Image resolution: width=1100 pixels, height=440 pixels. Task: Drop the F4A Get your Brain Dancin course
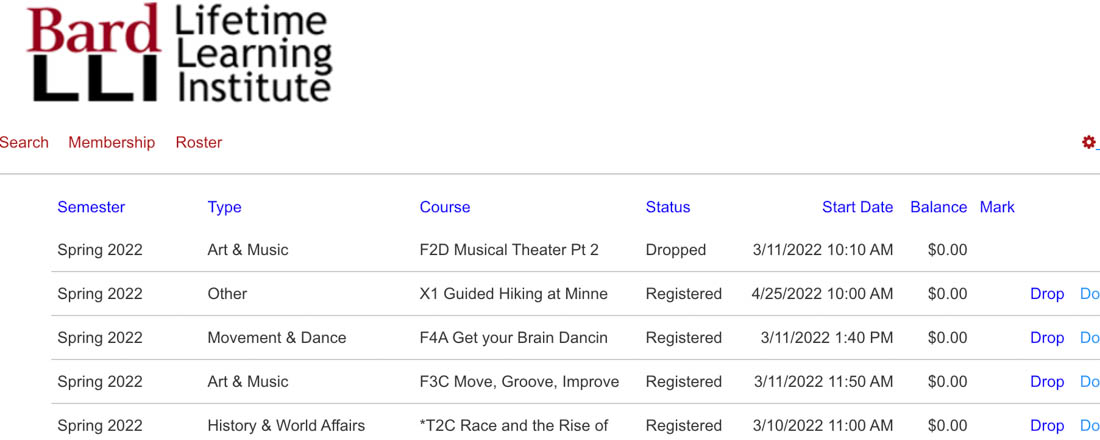coord(1047,338)
